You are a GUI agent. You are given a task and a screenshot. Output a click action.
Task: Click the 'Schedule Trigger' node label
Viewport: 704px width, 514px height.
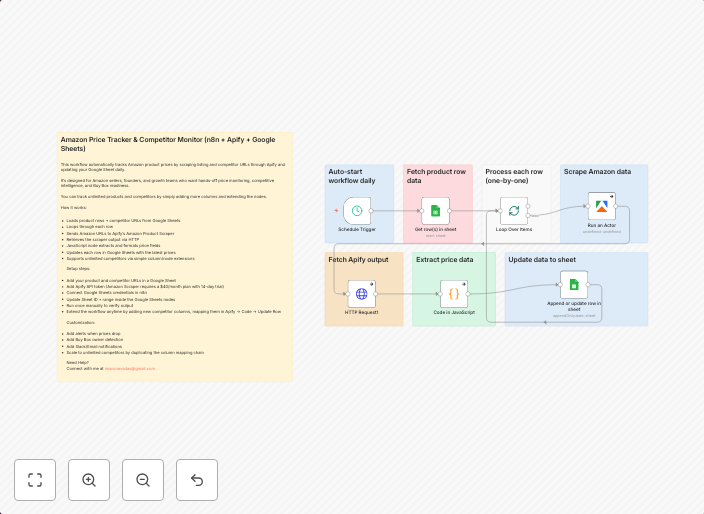(x=357, y=229)
